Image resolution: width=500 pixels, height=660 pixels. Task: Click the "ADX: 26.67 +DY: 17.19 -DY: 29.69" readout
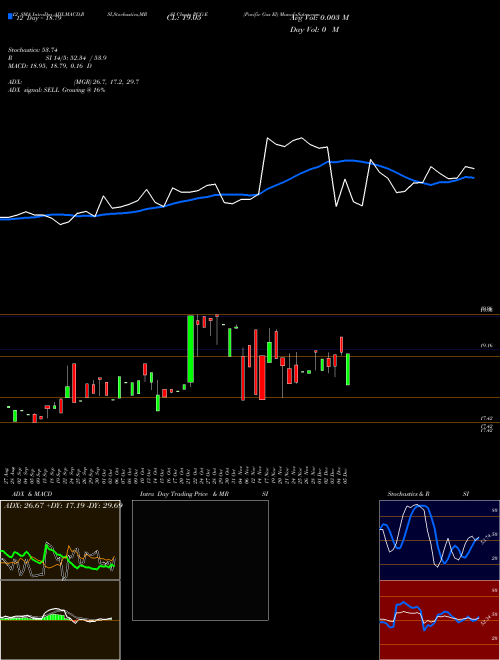63,505
